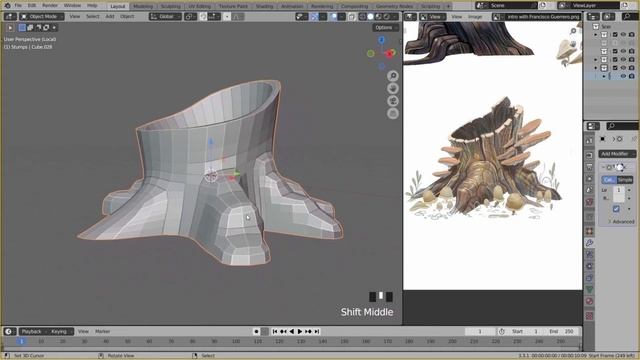Open the viewport Add menu
The height and width of the screenshot is (360, 640).
pos(110,17)
